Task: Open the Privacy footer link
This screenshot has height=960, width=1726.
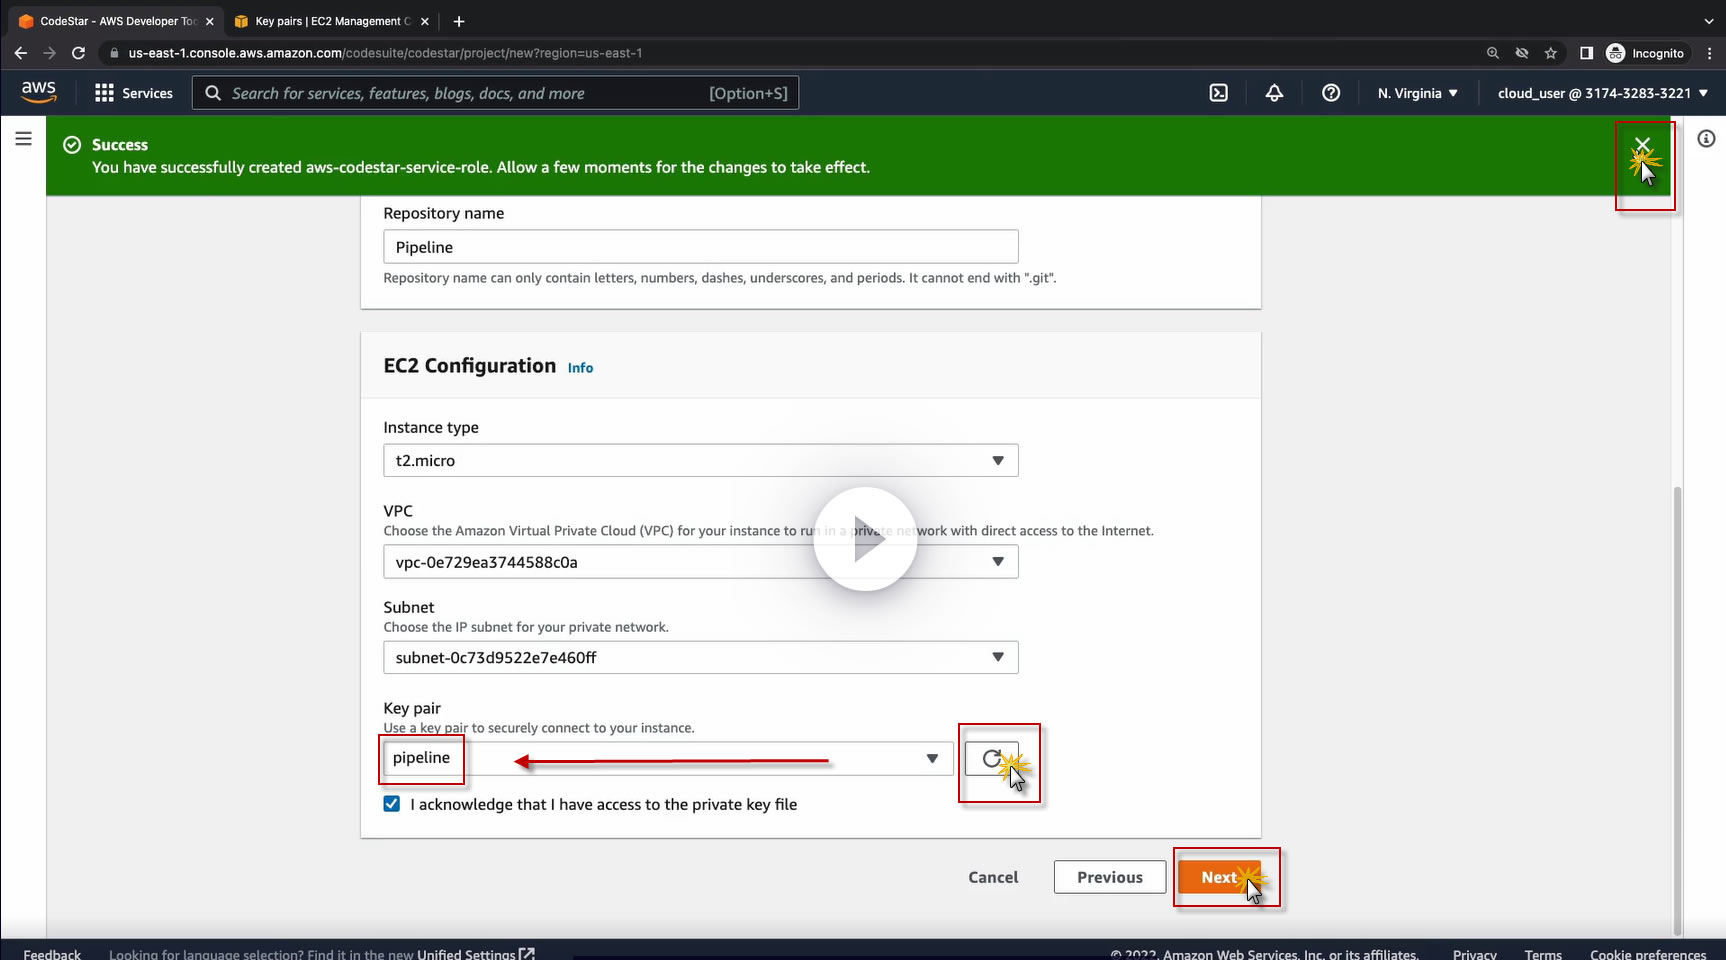Action: coord(1475,954)
